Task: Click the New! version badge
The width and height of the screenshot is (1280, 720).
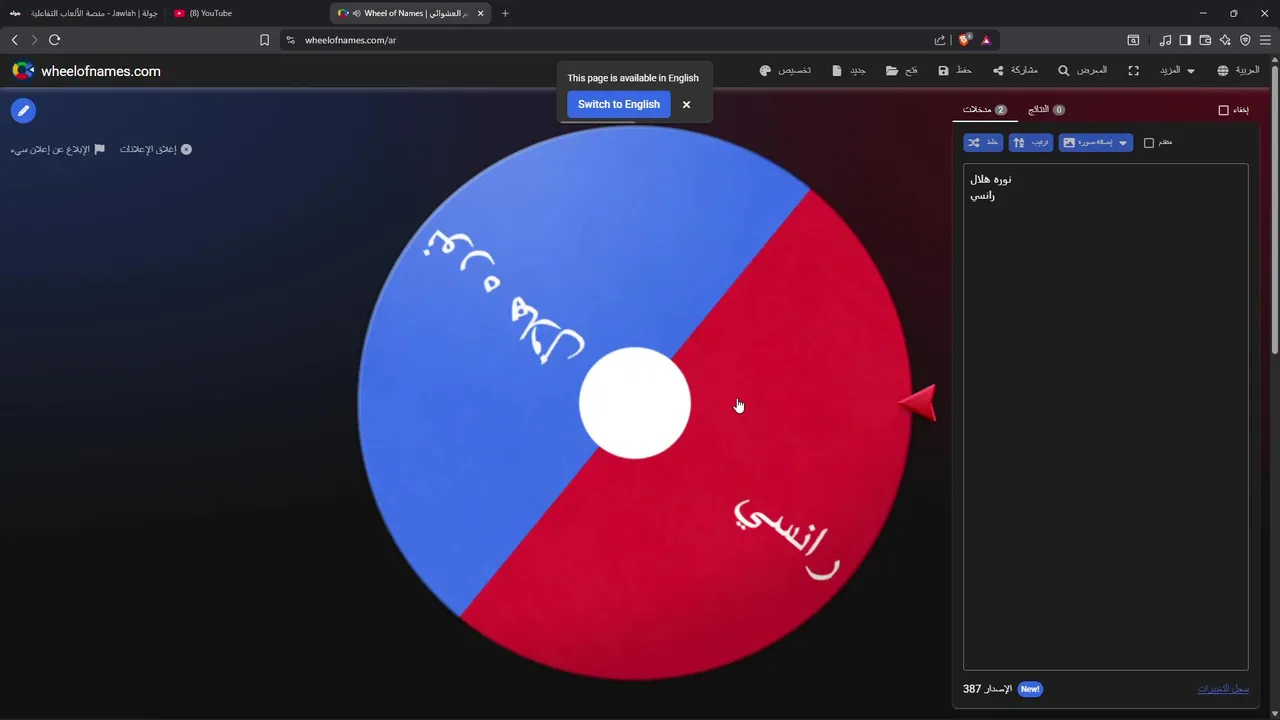Action: [1030, 689]
